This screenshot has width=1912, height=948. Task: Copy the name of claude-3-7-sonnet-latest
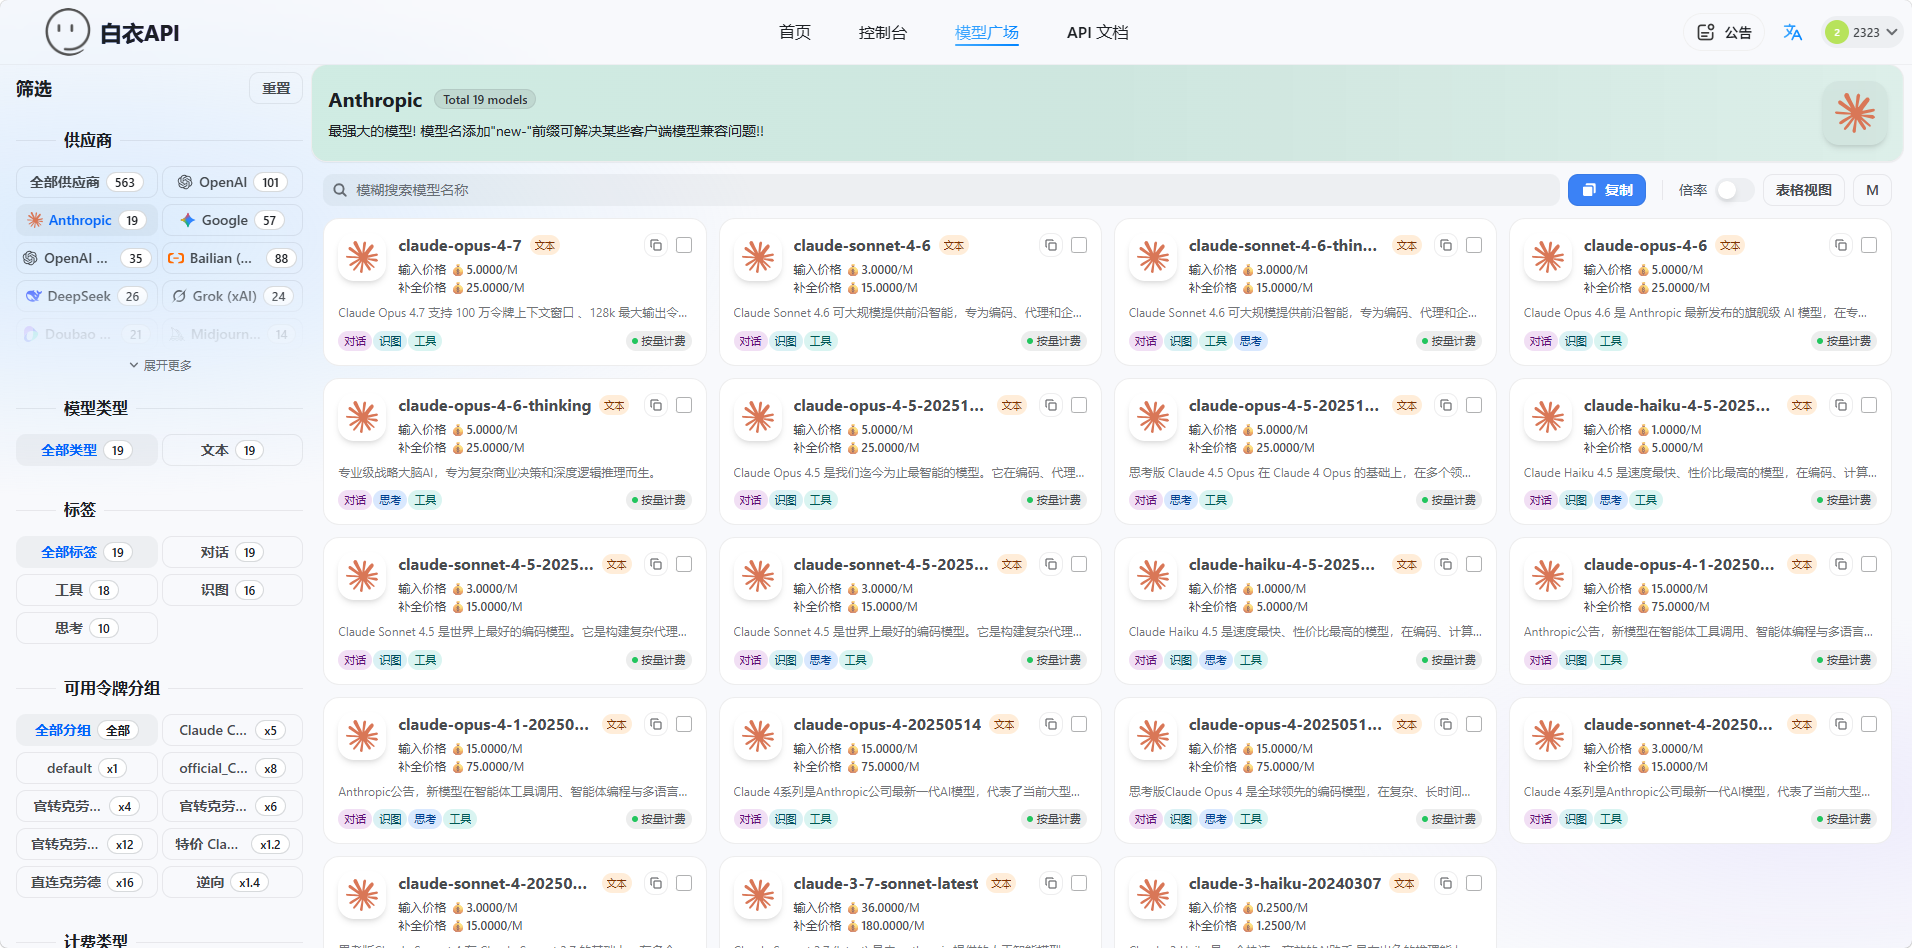coord(1051,883)
